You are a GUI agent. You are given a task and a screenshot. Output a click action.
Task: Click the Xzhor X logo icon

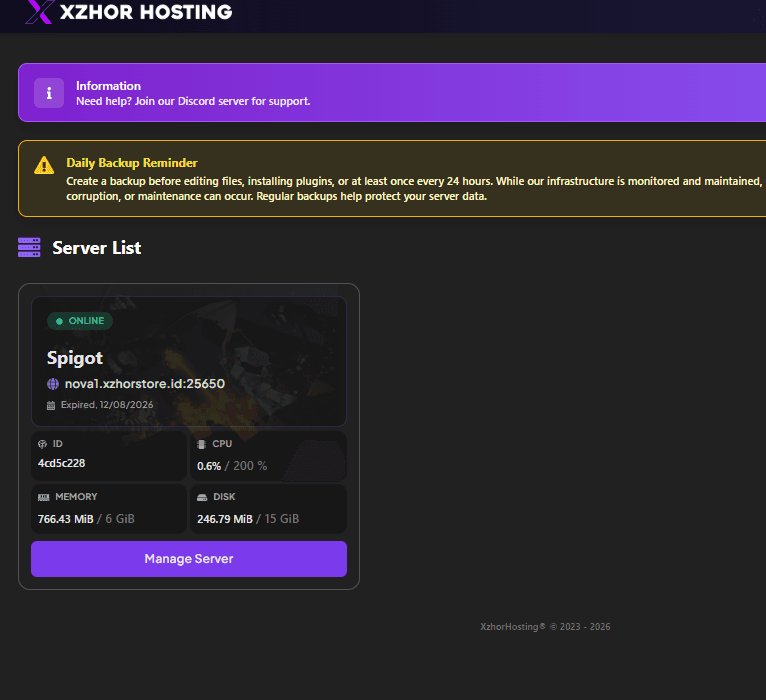pyautogui.click(x=39, y=12)
